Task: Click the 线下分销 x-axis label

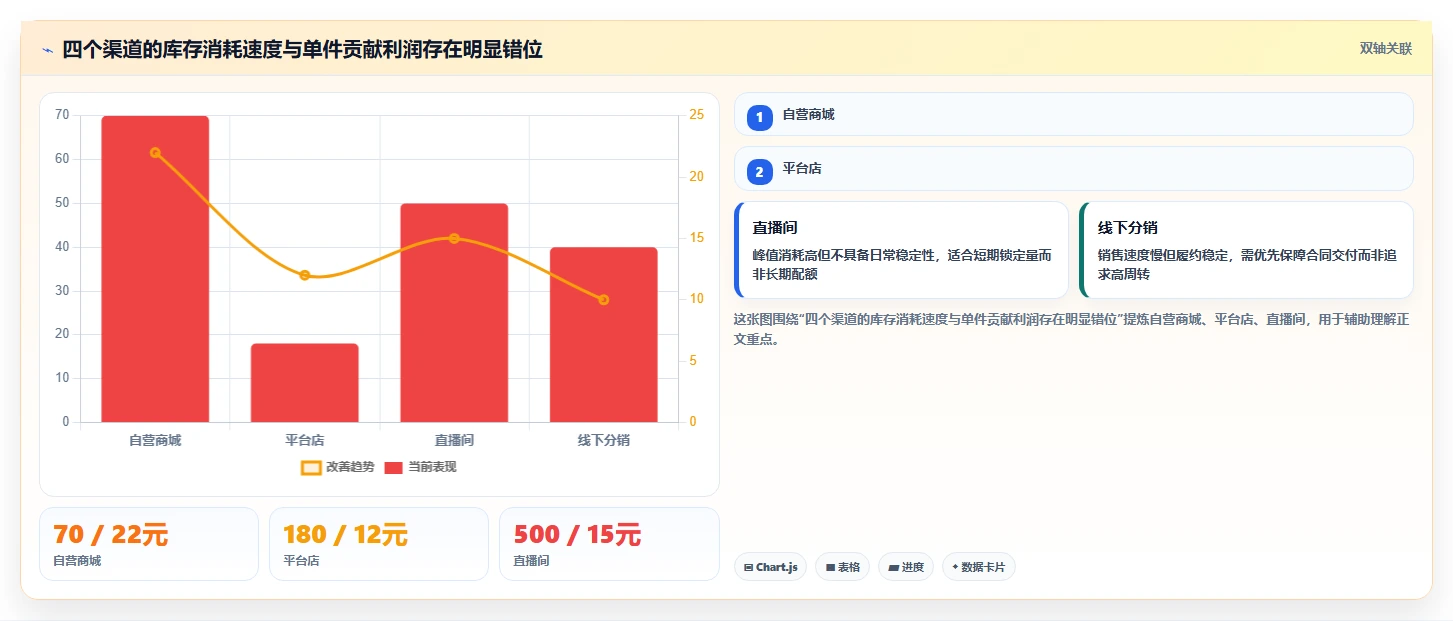Action: [x=604, y=440]
